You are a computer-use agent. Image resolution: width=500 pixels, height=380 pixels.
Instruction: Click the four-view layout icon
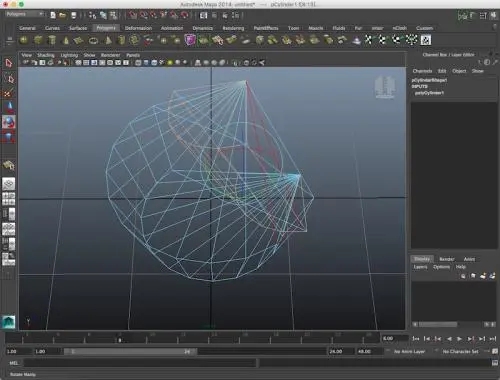pyautogui.click(x=9, y=199)
